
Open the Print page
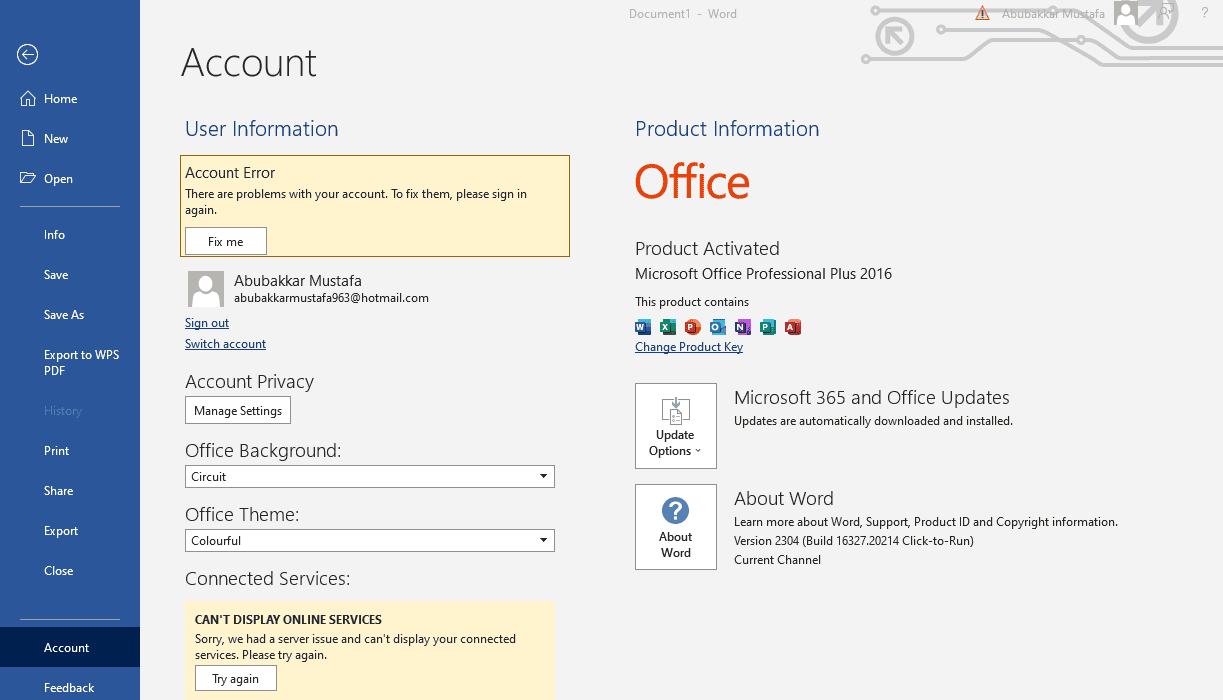coord(70,451)
